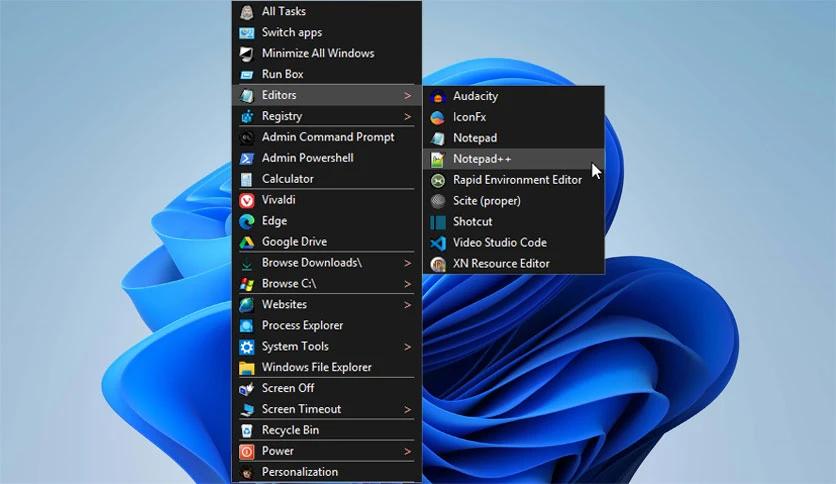This screenshot has width=836, height=484.
Task: Open the Websites menu entry
Action: (327, 304)
